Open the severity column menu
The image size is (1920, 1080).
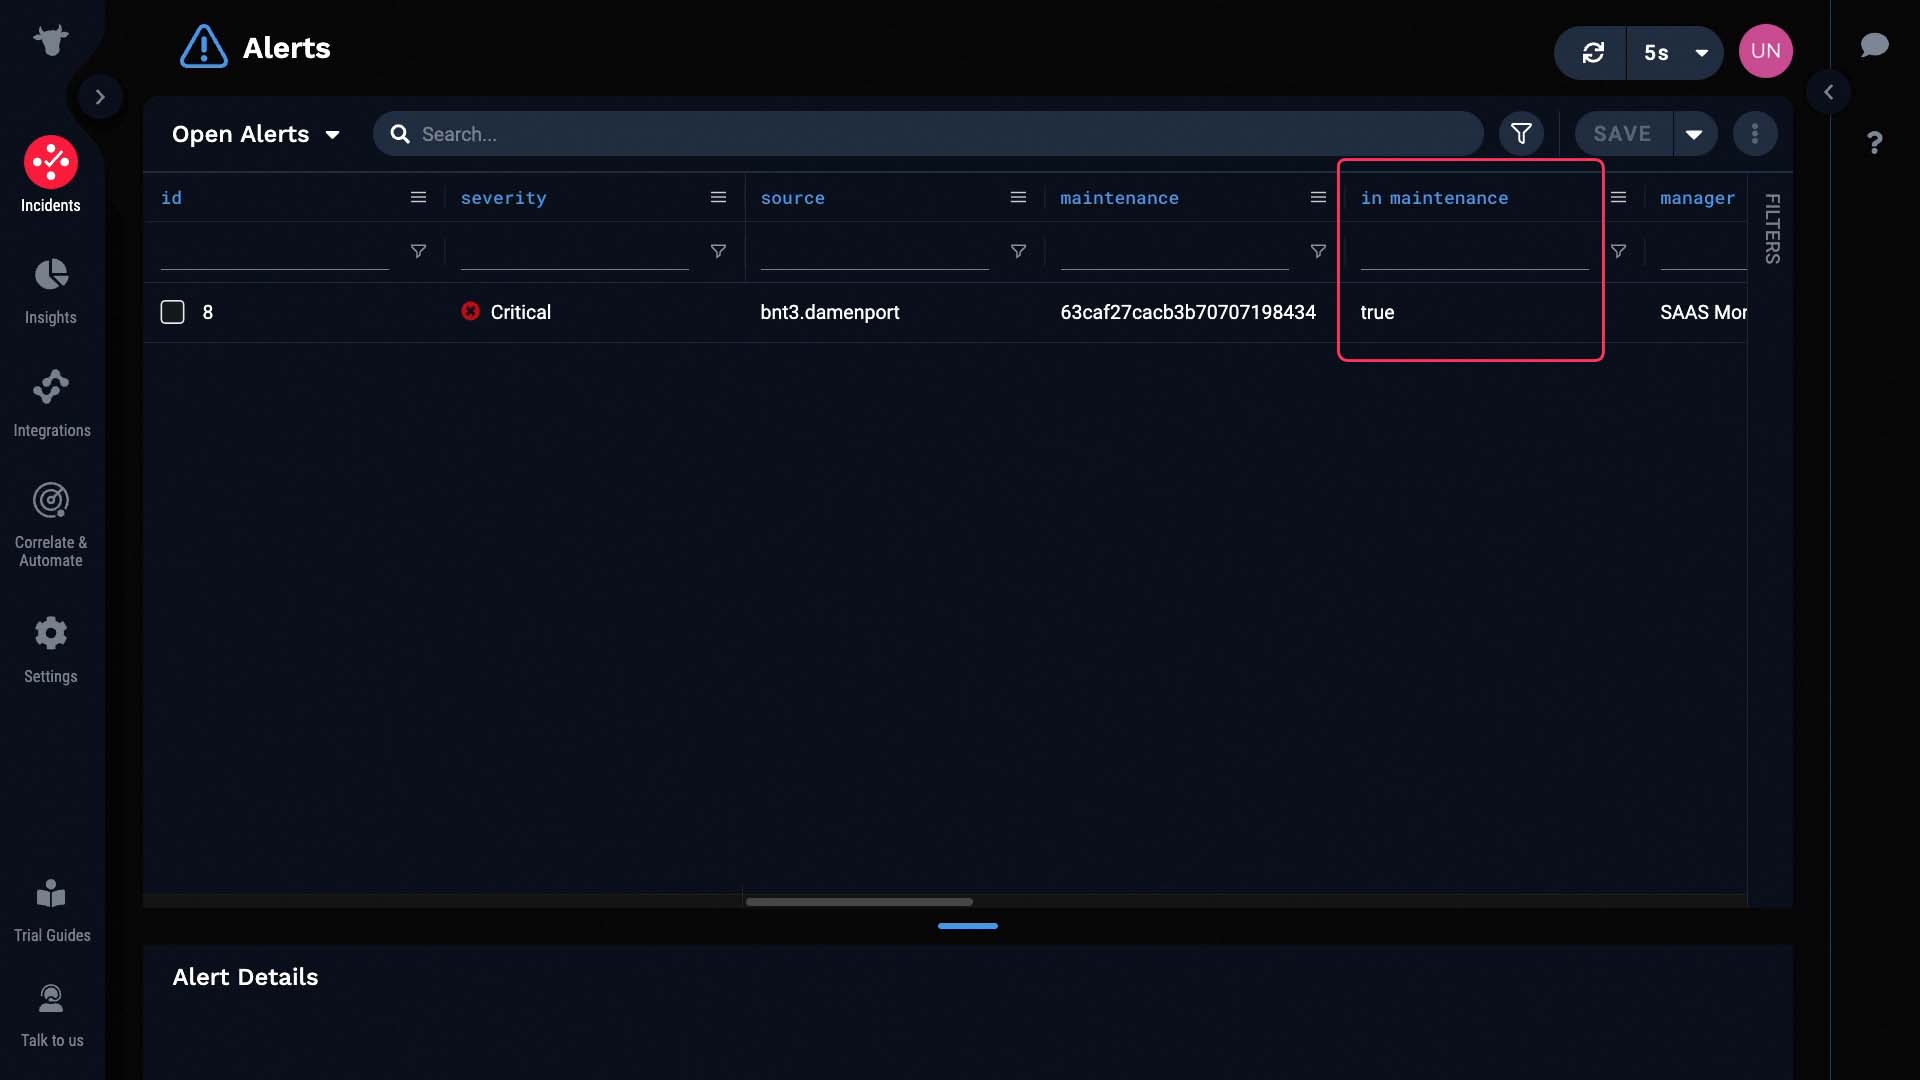718,198
